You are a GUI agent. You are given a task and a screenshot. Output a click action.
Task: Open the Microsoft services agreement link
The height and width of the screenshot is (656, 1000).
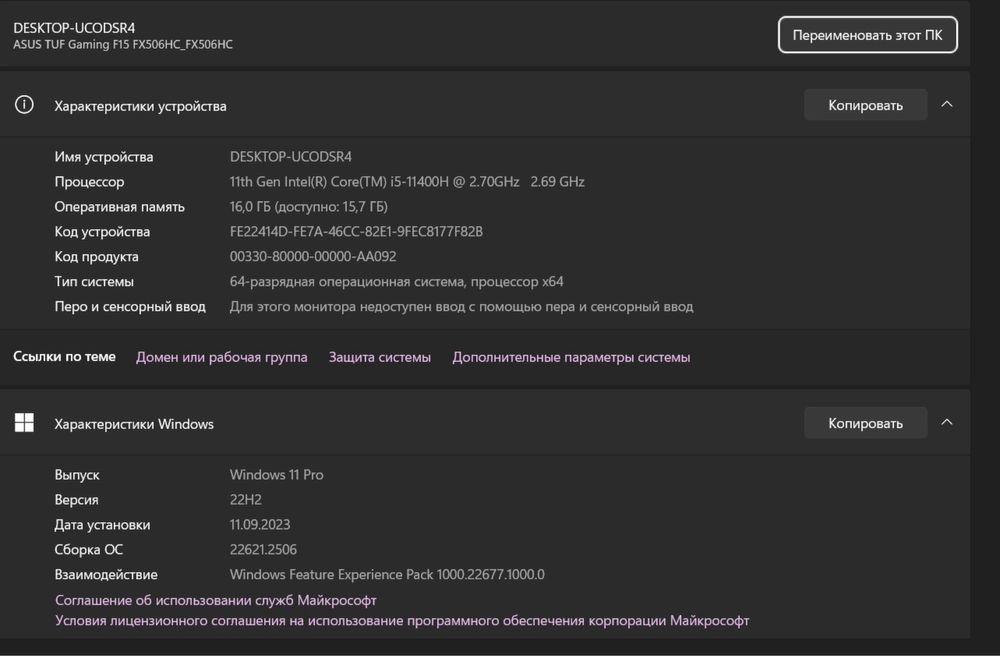[x=216, y=600]
